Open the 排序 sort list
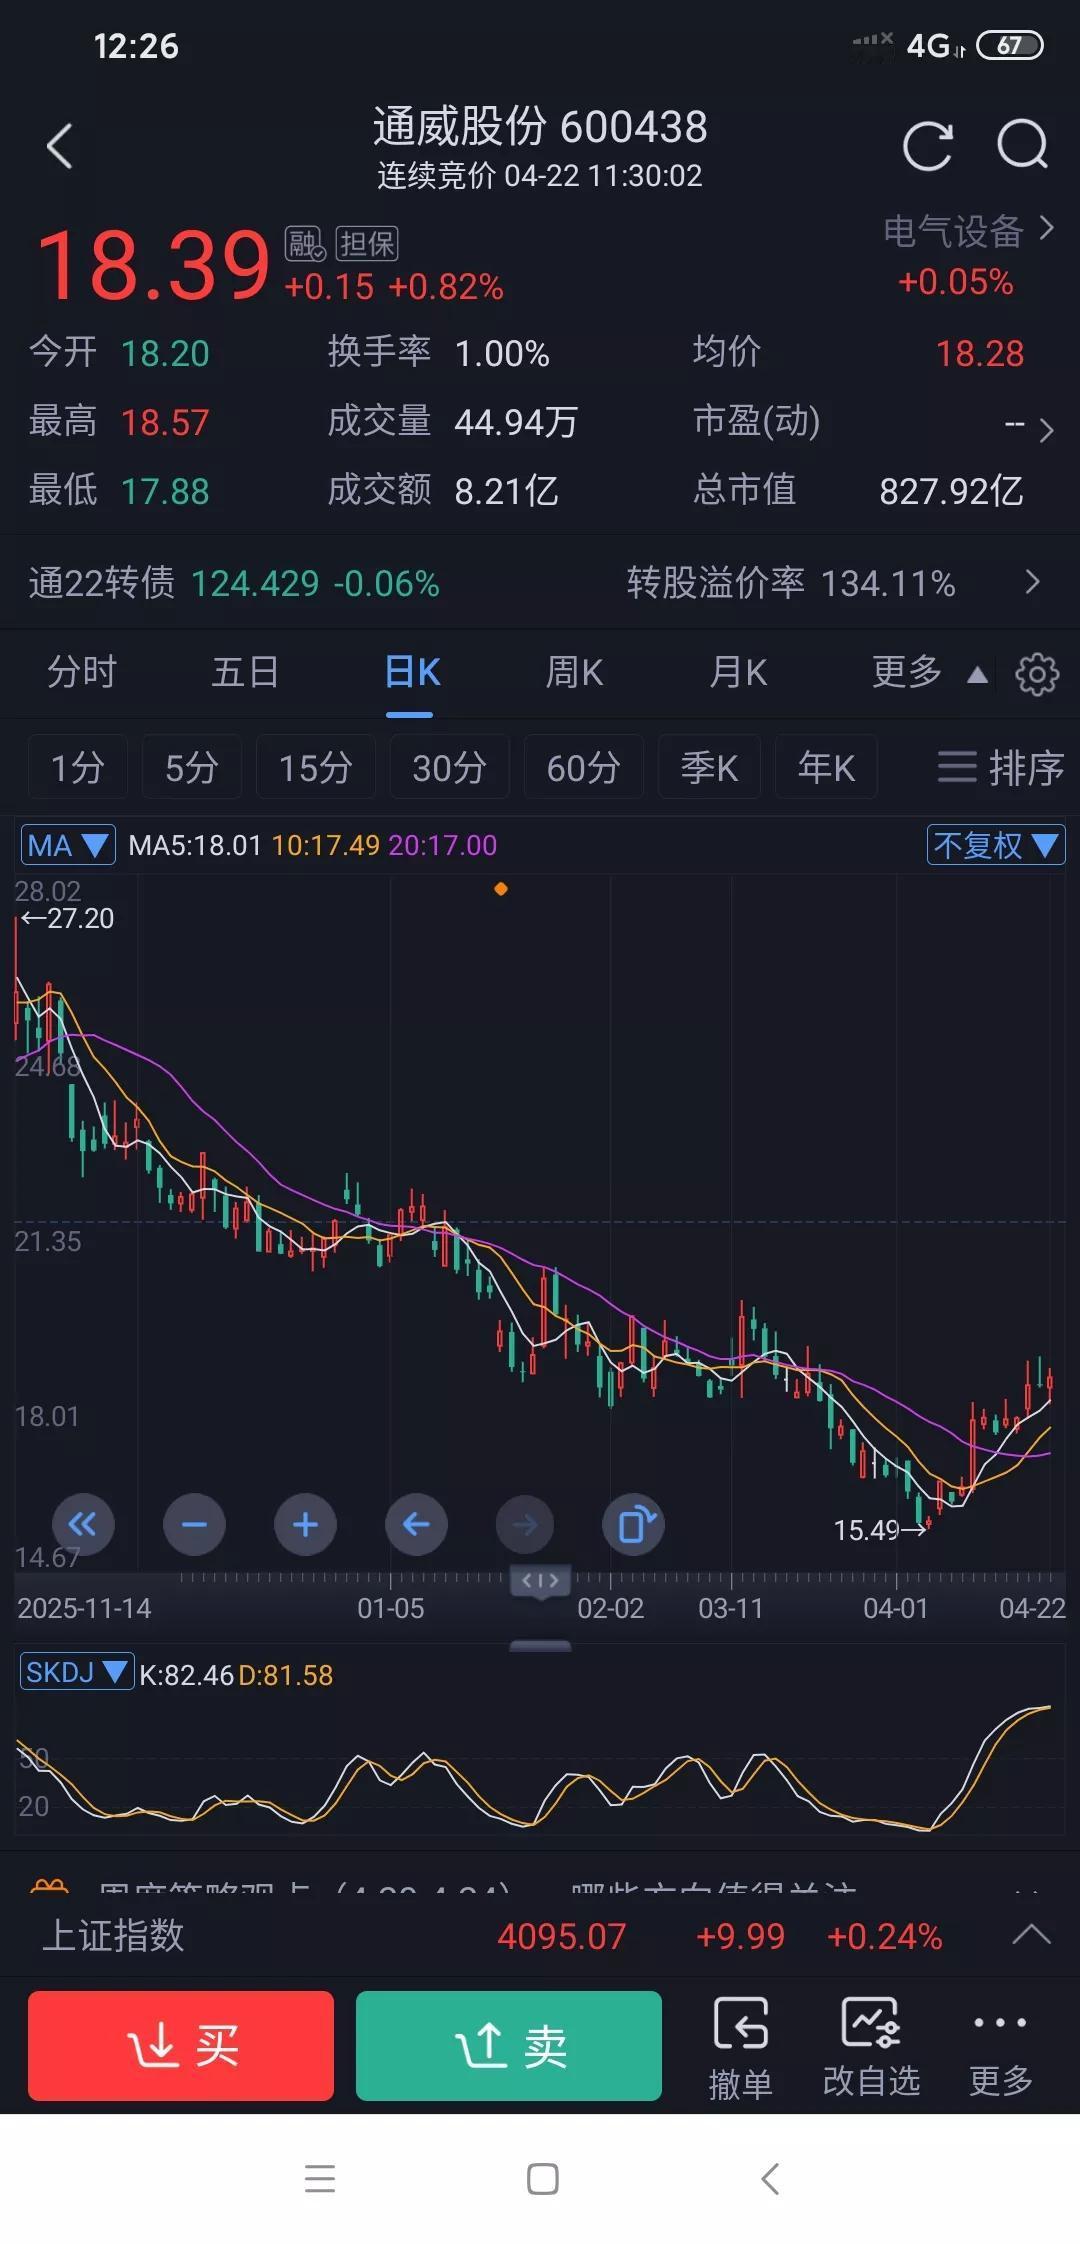Image resolution: width=1080 pixels, height=2244 pixels. tap(1000, 767)
